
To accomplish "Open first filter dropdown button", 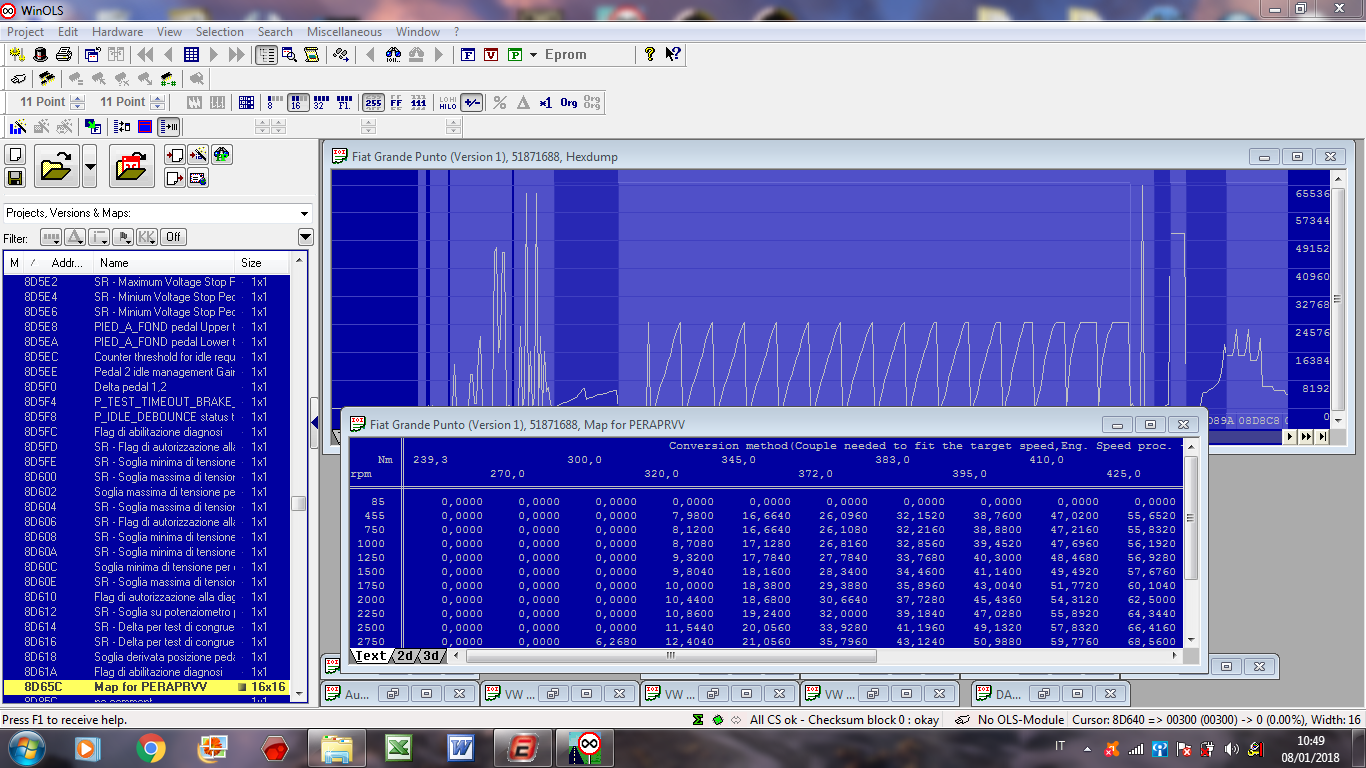I will click(50, 237).
